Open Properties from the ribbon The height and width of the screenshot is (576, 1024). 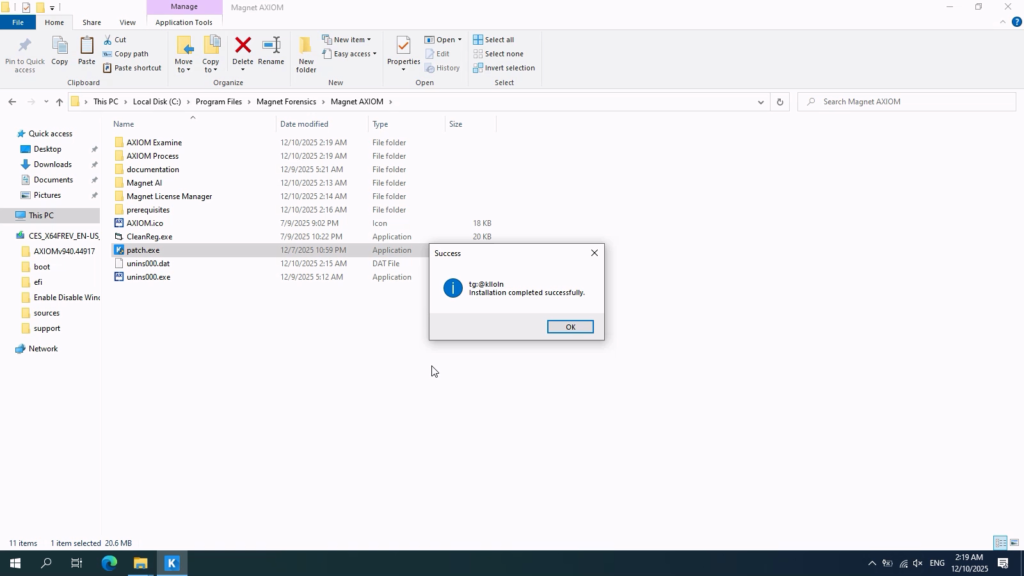coord(403,47)
